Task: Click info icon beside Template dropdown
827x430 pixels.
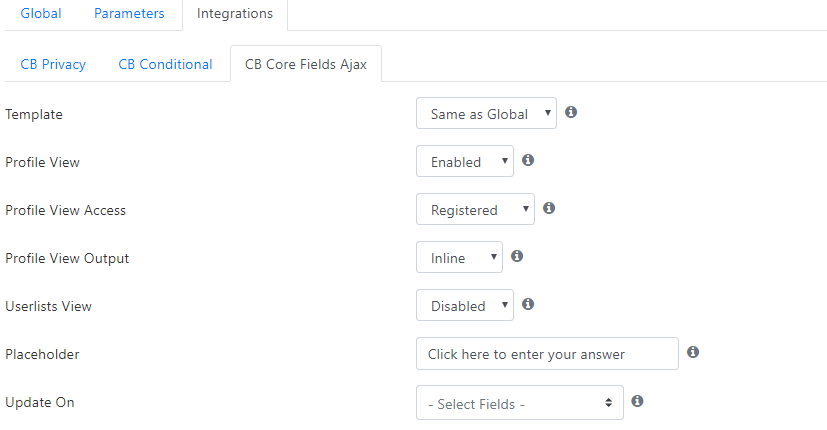Action: (571, 112)
